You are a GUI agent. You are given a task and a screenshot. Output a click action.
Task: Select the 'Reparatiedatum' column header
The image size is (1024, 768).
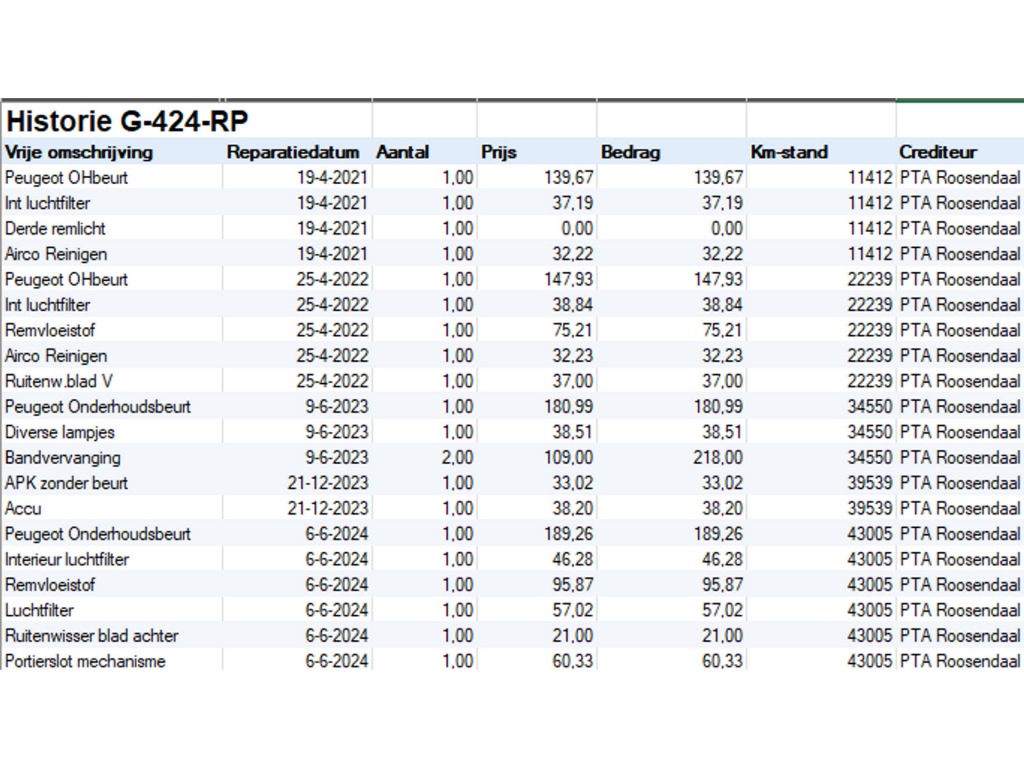[x=293, y=152]
